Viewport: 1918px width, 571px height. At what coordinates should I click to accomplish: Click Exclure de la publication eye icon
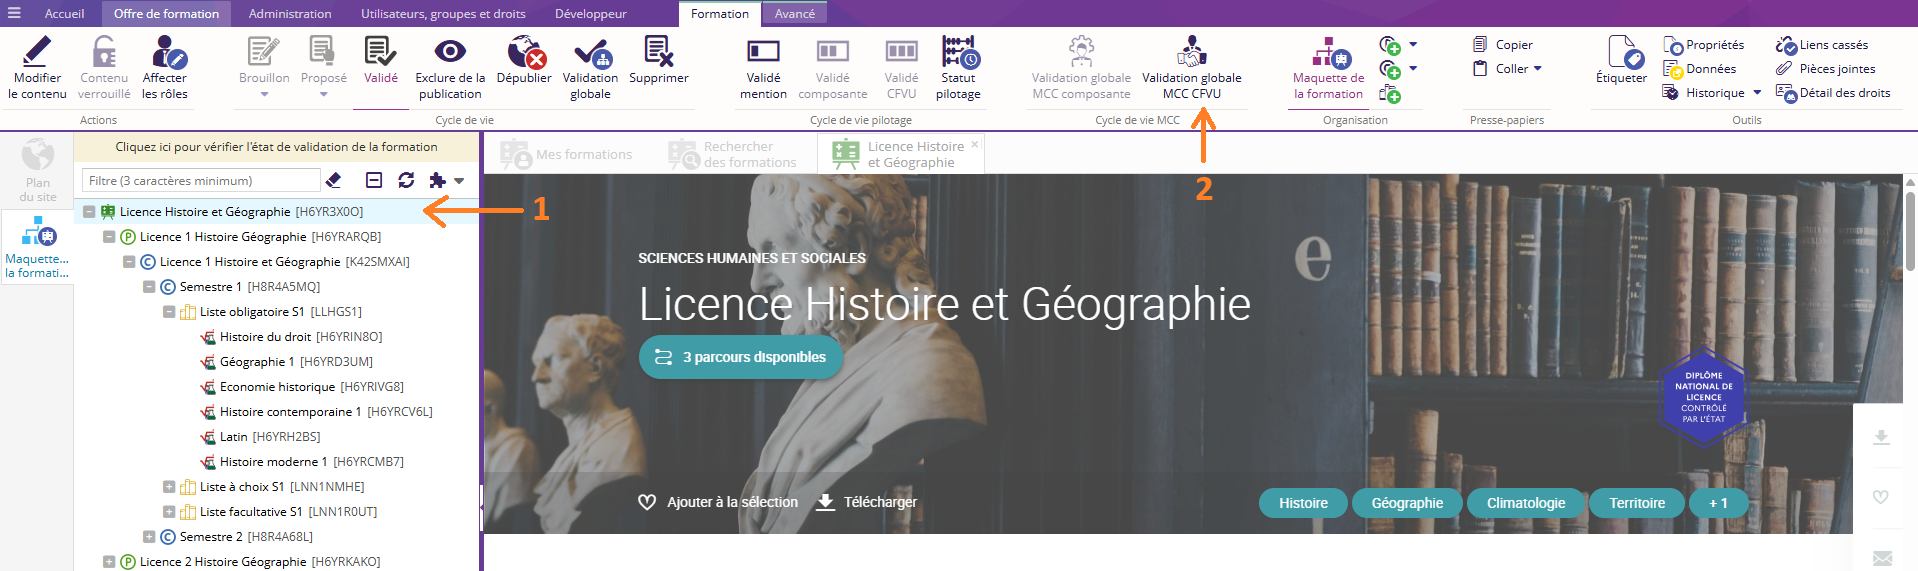point(450,51)
